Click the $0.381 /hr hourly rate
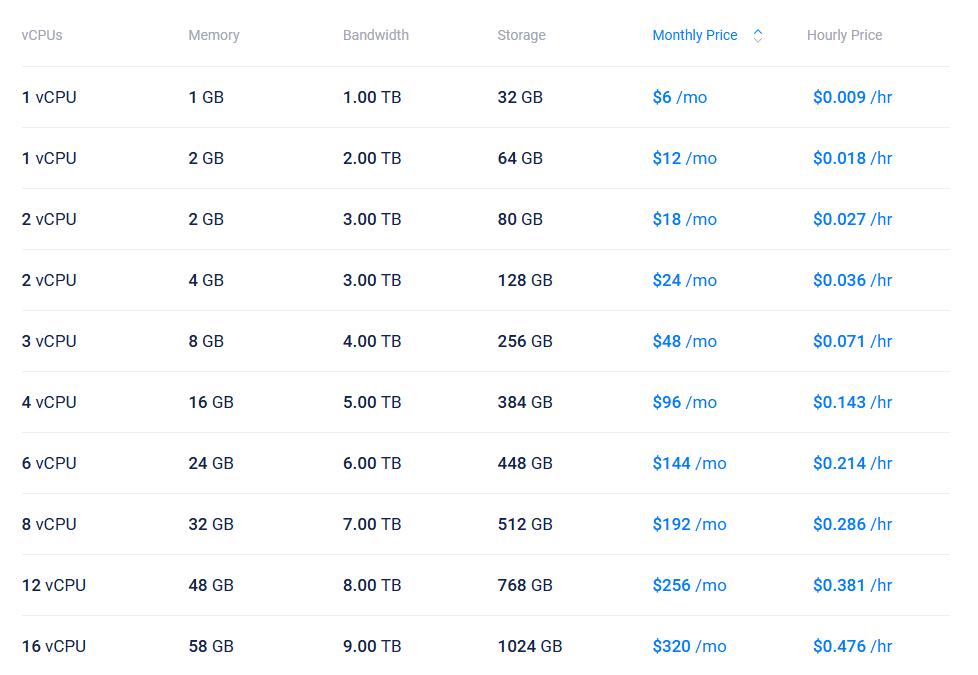978x675 pixels. pos(852,585)
